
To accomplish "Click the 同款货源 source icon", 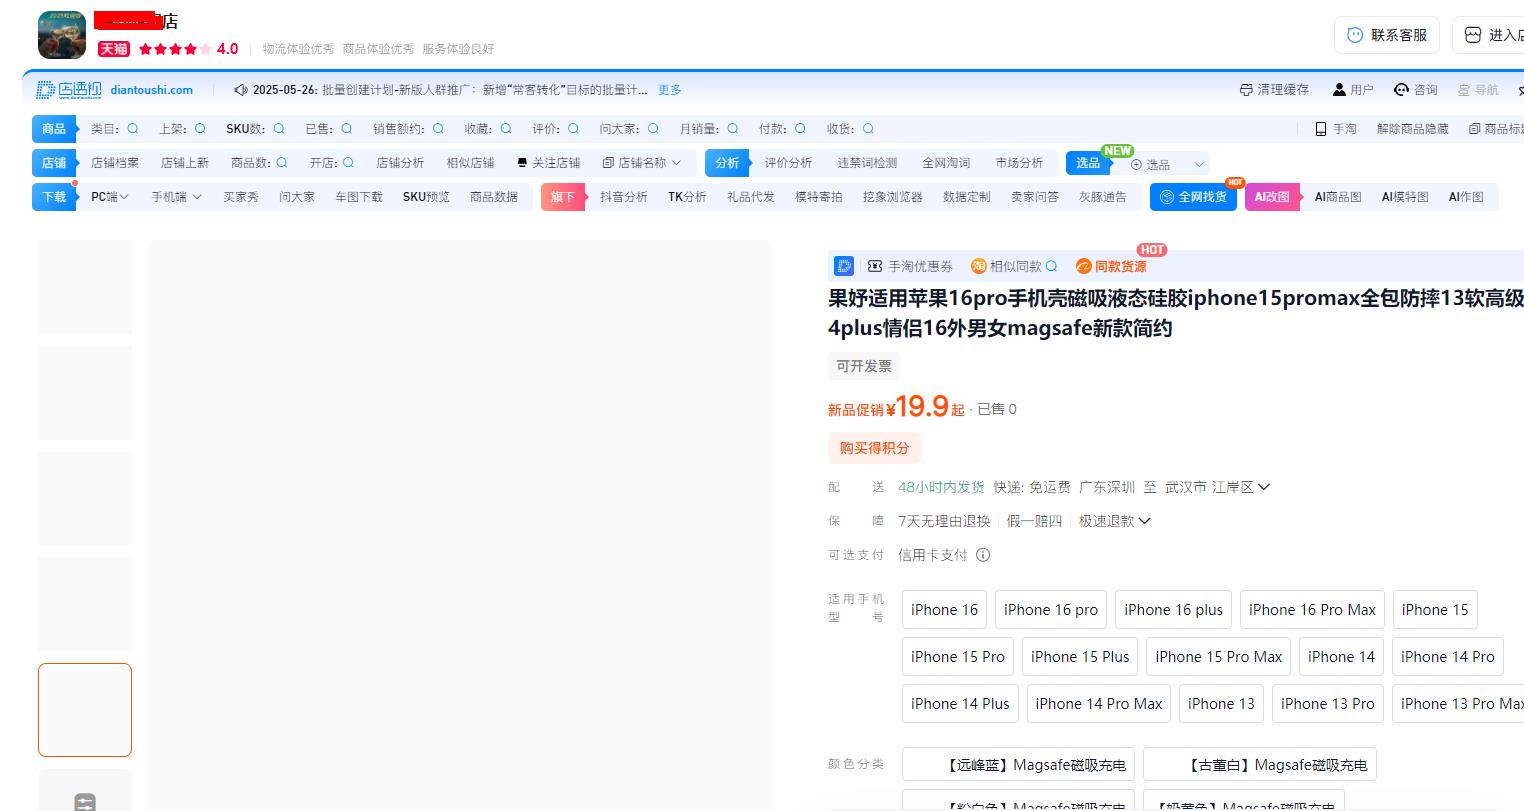I will point(1083,266).
